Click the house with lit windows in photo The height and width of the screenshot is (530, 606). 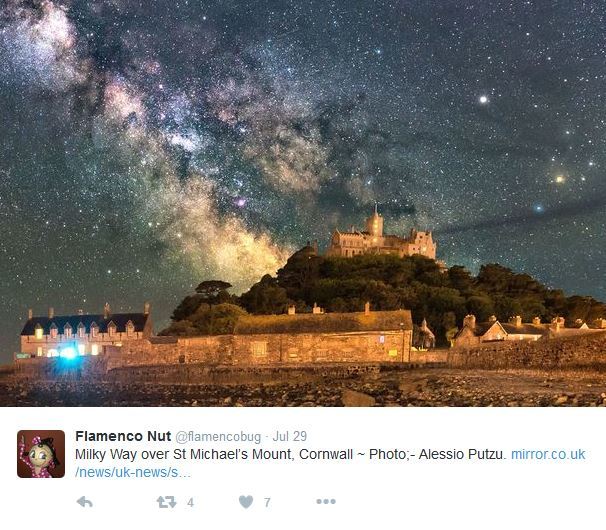(86, 331)
